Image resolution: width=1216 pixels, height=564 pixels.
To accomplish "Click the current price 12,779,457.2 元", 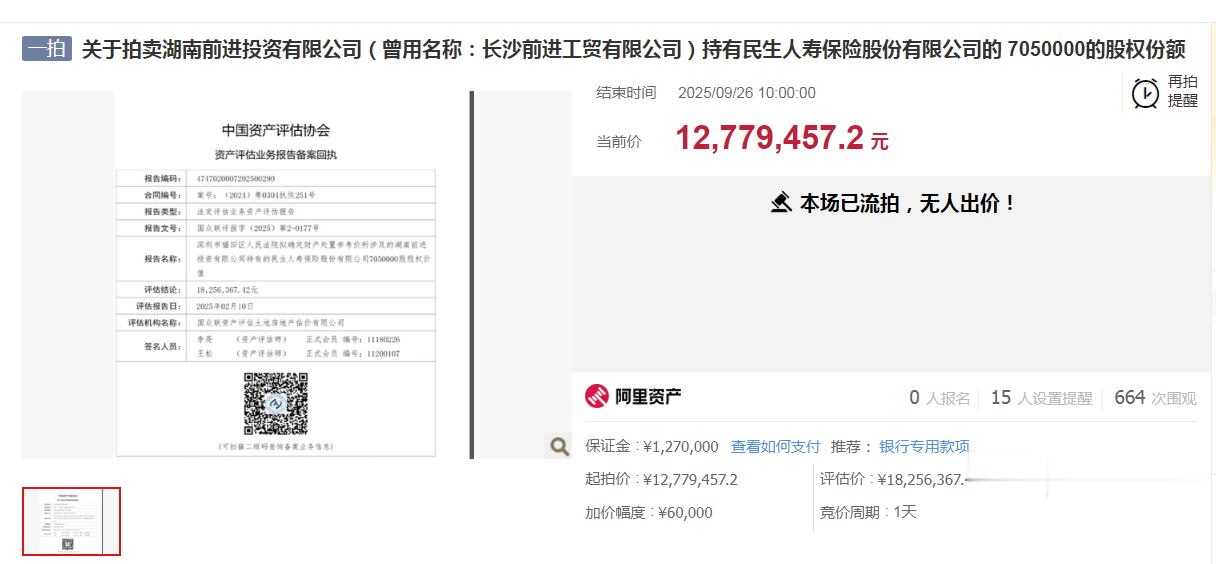I will tap(782, 138).
